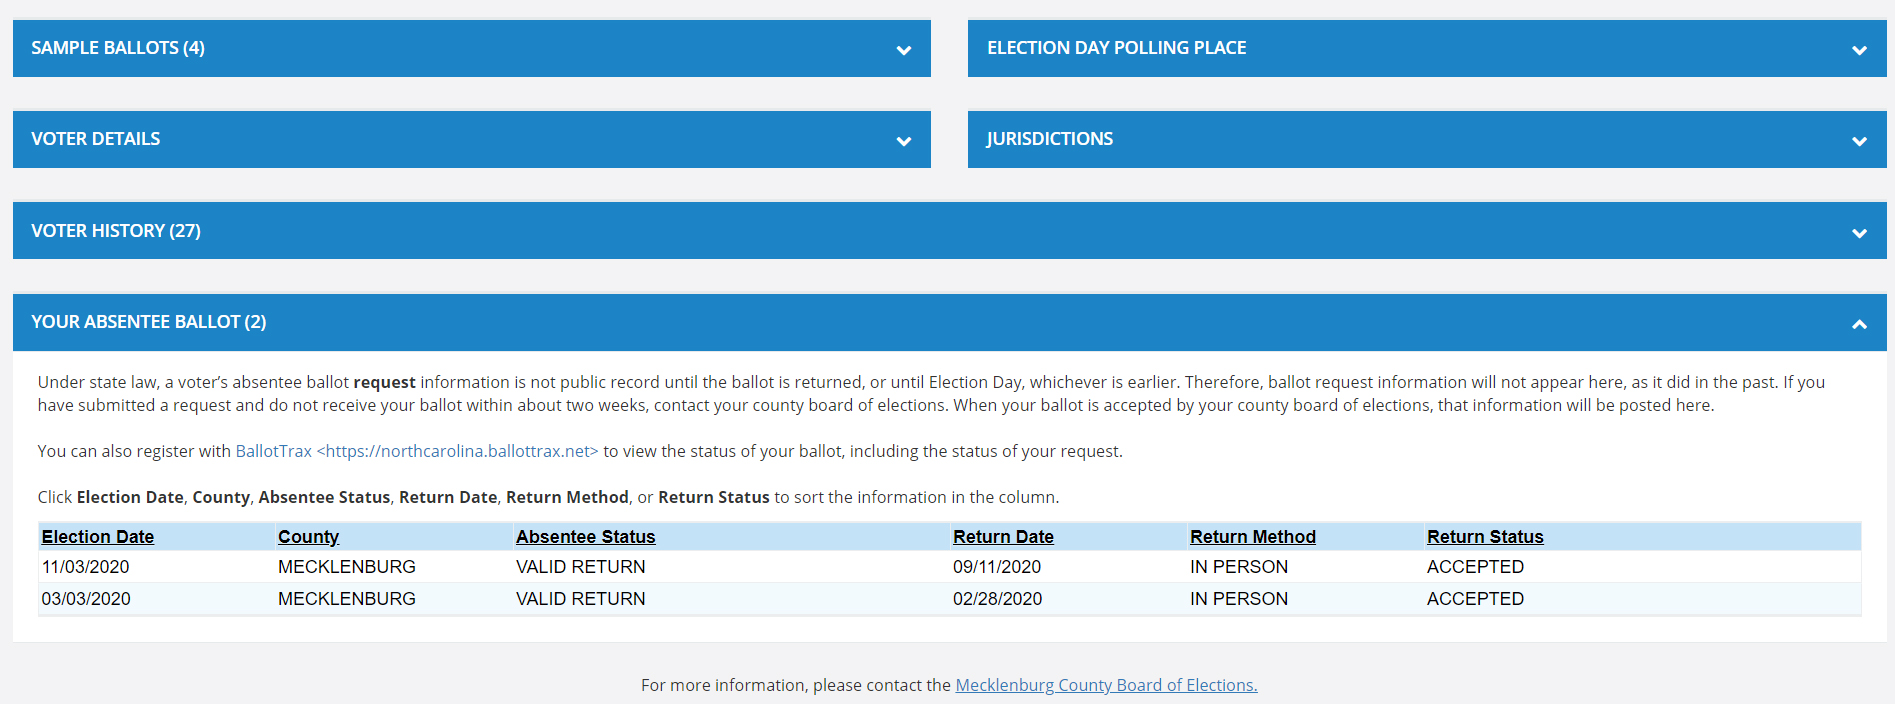This screenshot has width=1895, height=704.
Task: Click the chevron on Election Day Polling Place
Action: pos(1859,50)
